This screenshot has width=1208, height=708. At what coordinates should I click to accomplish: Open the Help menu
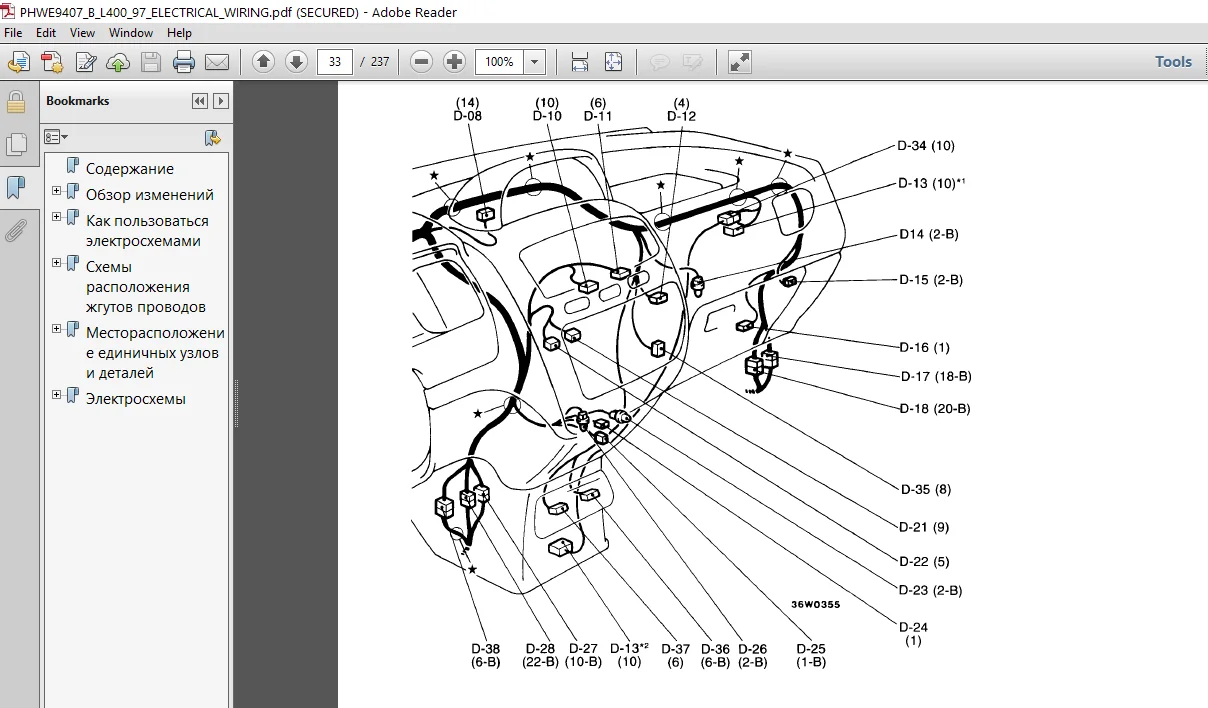[179, 33]
